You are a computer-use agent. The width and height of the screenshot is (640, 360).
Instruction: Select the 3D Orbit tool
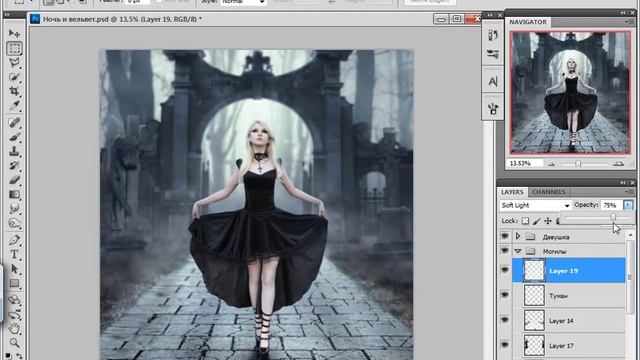14,315
